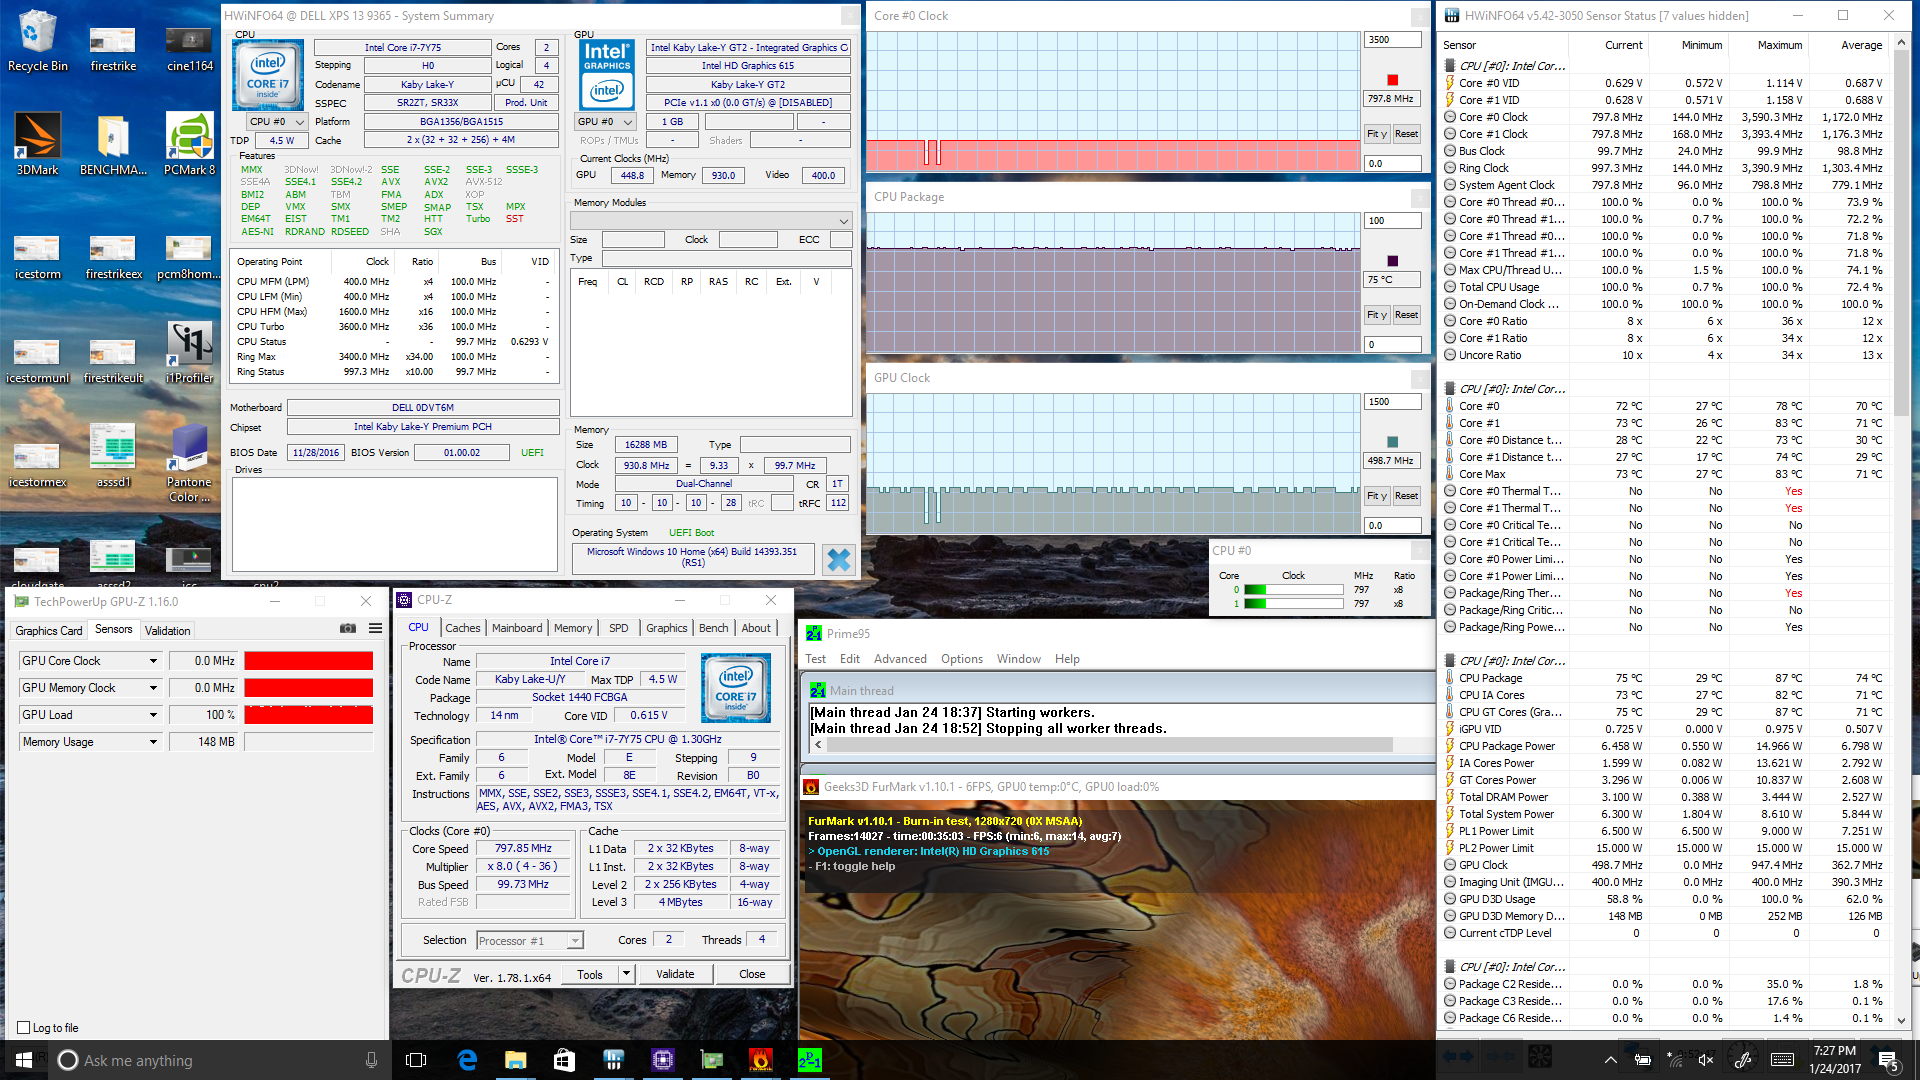Open the Processor #1 selection dropdown
The image size is (1920, 1080).
pyautogui.click(x=575, y=941)
